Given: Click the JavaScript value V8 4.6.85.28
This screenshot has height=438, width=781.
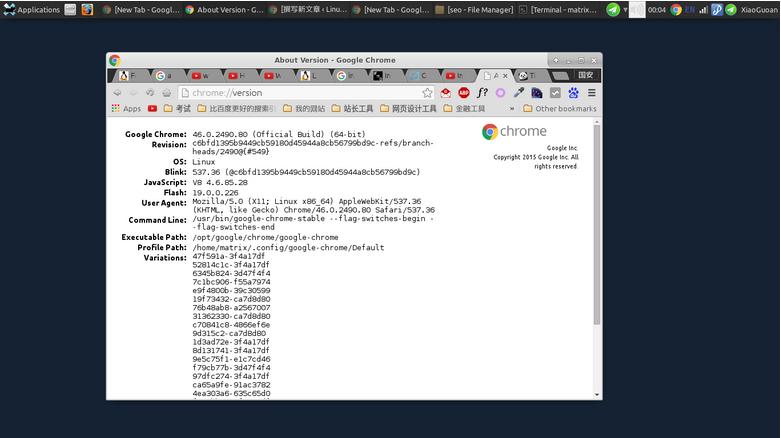Looking at the screenshot, I should click(x=220, y=182).
